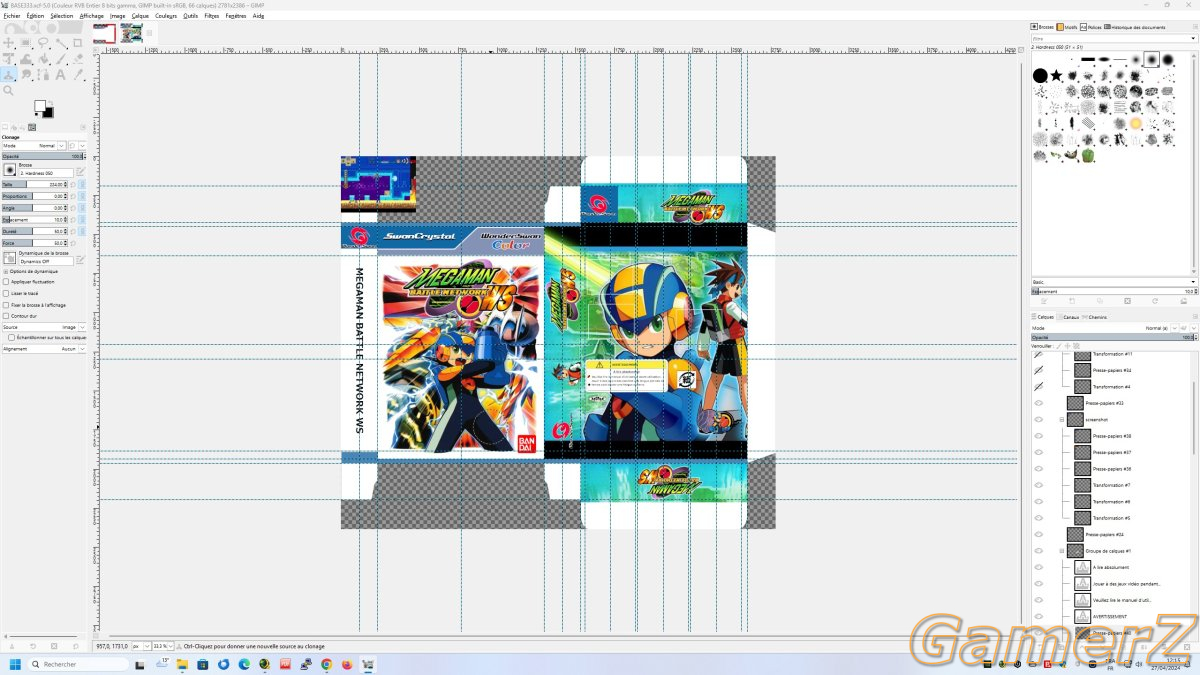This screenshot has width=1200, height=675.
Task: Select the Clone stamp tool
Action: point(9,75)
